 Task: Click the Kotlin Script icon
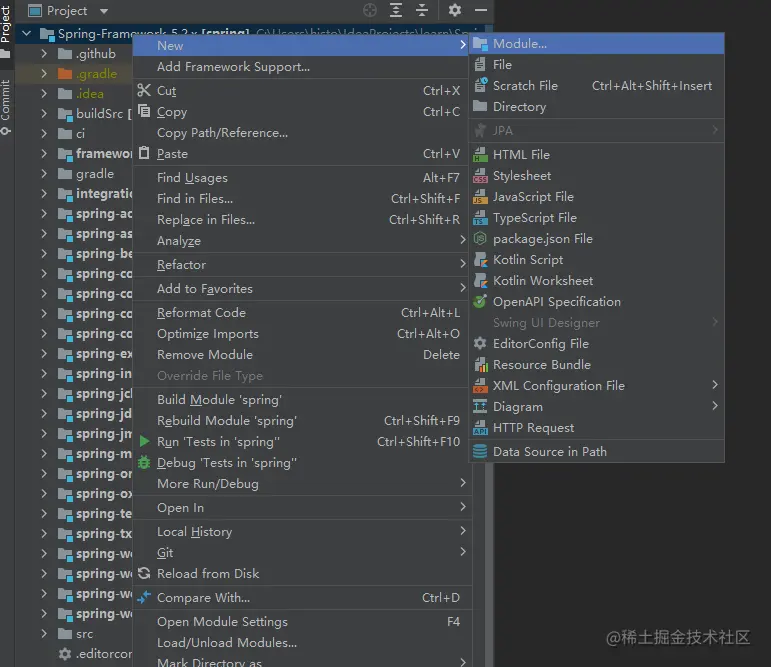pyautogui.click(x=480, y=260)
